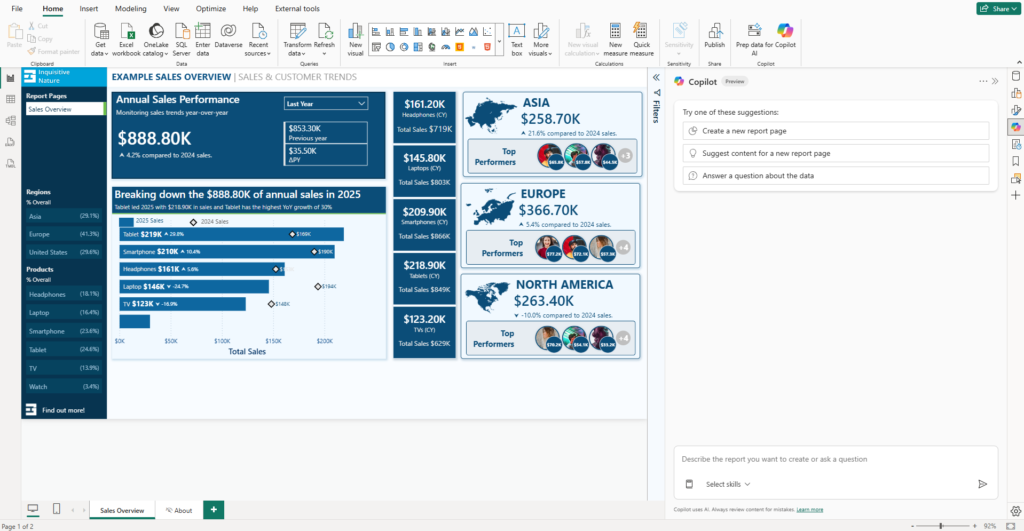
Task: Expand Recent sources list
Action: tap(258, 39)
